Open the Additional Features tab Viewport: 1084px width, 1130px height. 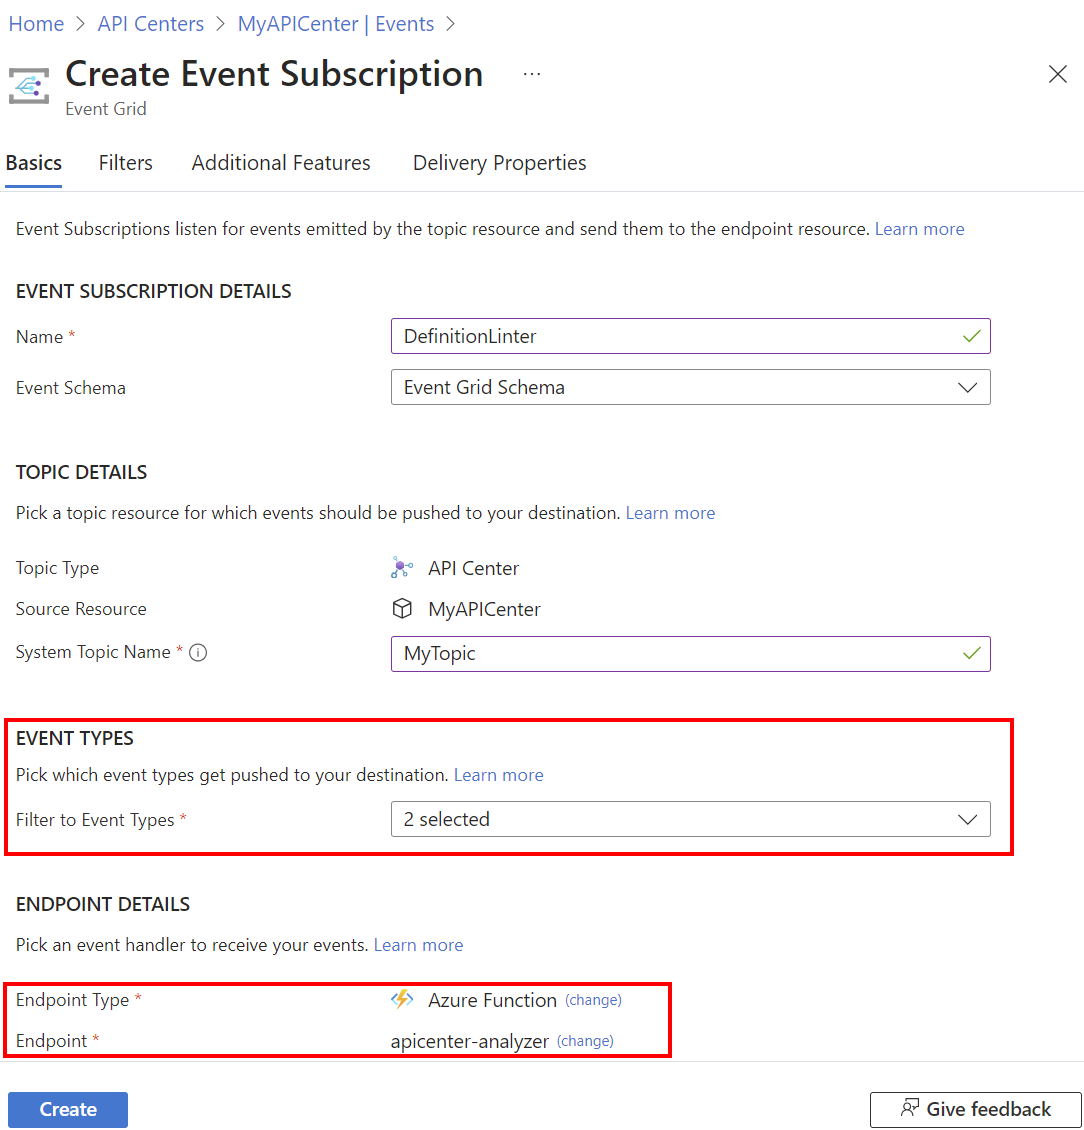[281, 163]
